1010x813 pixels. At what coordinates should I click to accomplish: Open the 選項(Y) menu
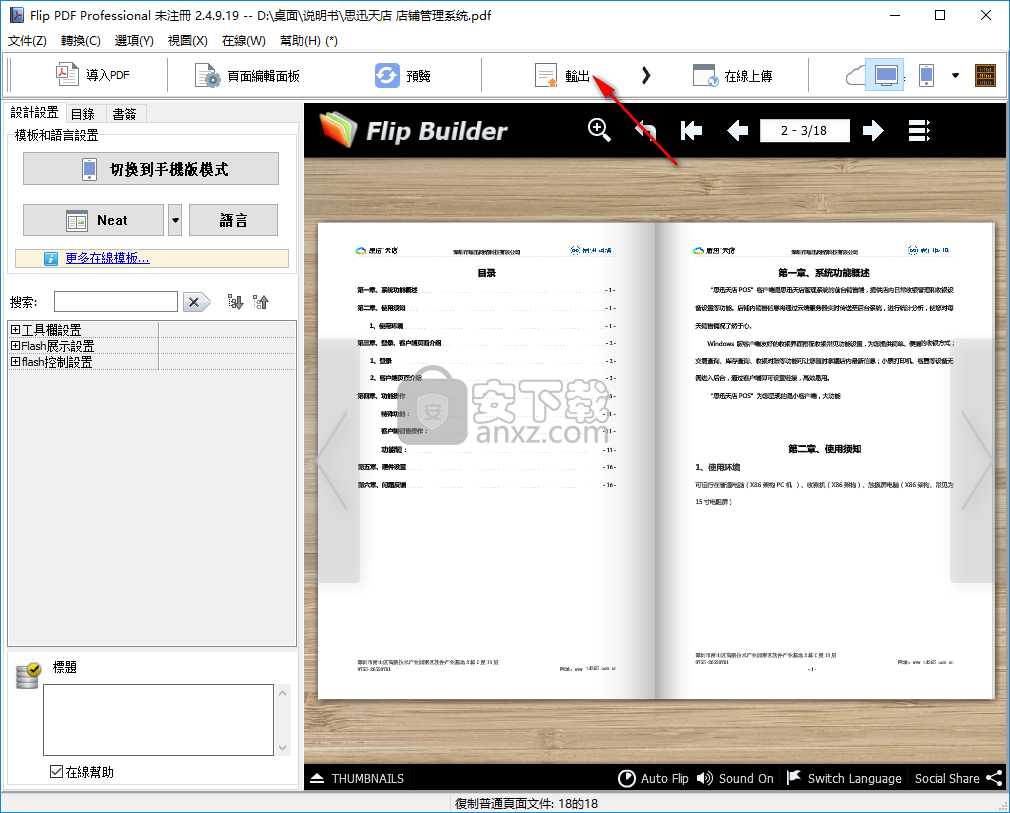[134, 41]
